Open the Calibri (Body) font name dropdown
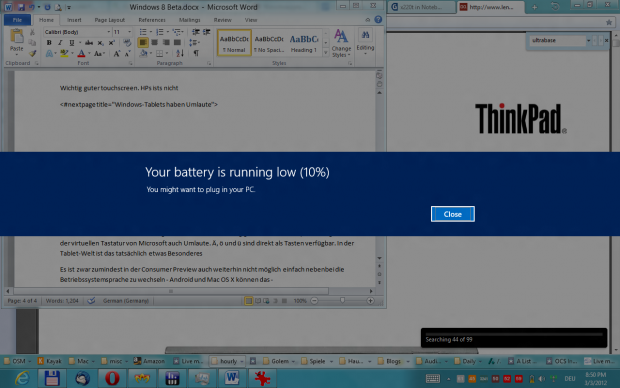Screen dimensions: 620x388 click(x=108, y=32)
